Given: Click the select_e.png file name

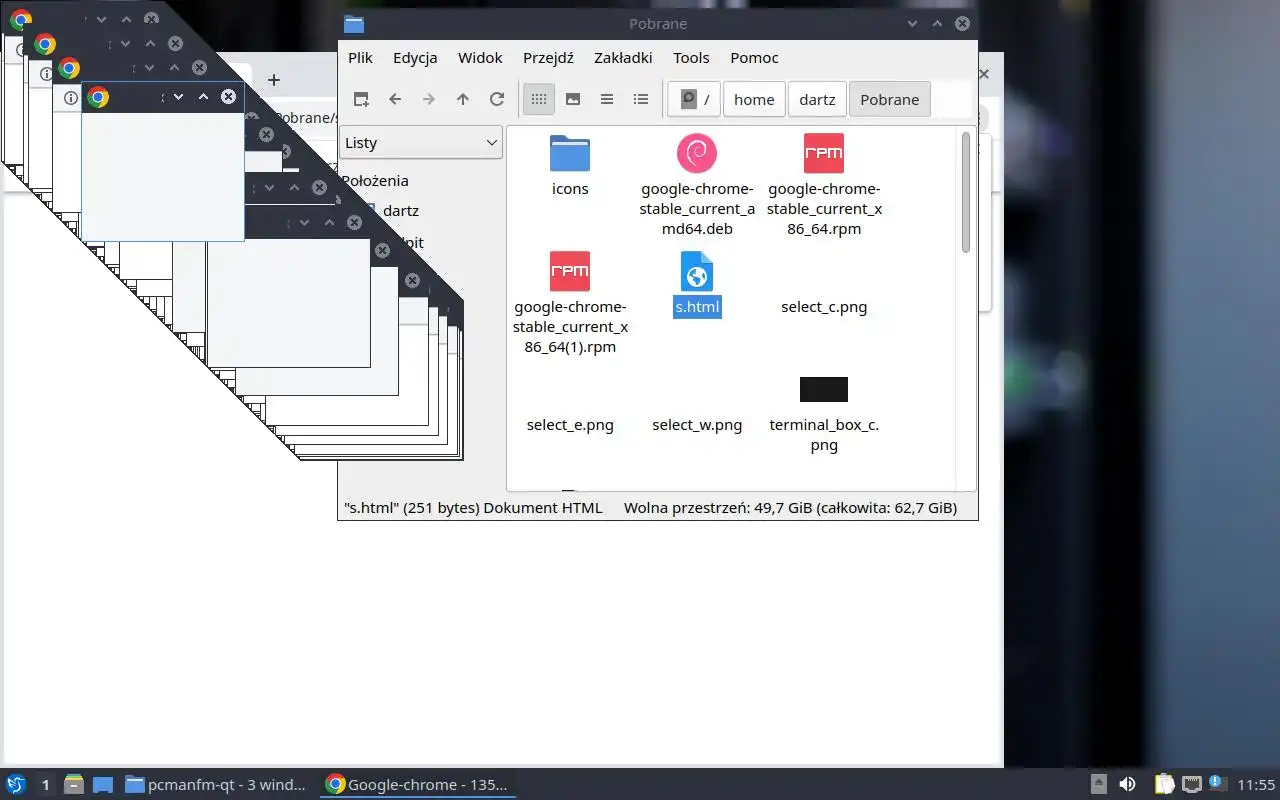Looking at the screenshot, I should [570, 425].
